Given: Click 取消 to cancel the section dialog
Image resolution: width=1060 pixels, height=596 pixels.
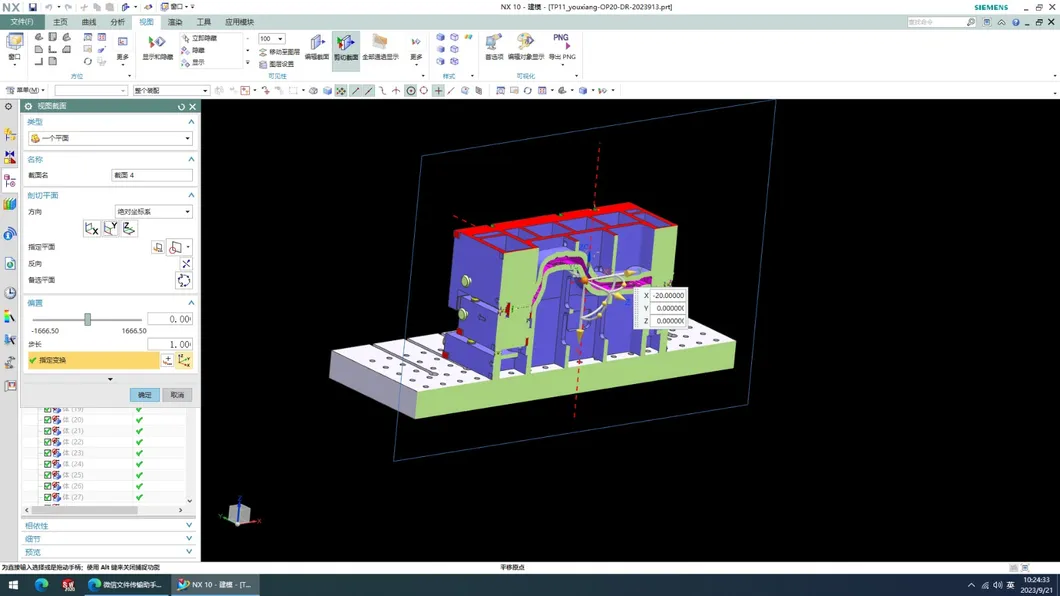Looking at the screenshot, I should (x=177, y=394).
